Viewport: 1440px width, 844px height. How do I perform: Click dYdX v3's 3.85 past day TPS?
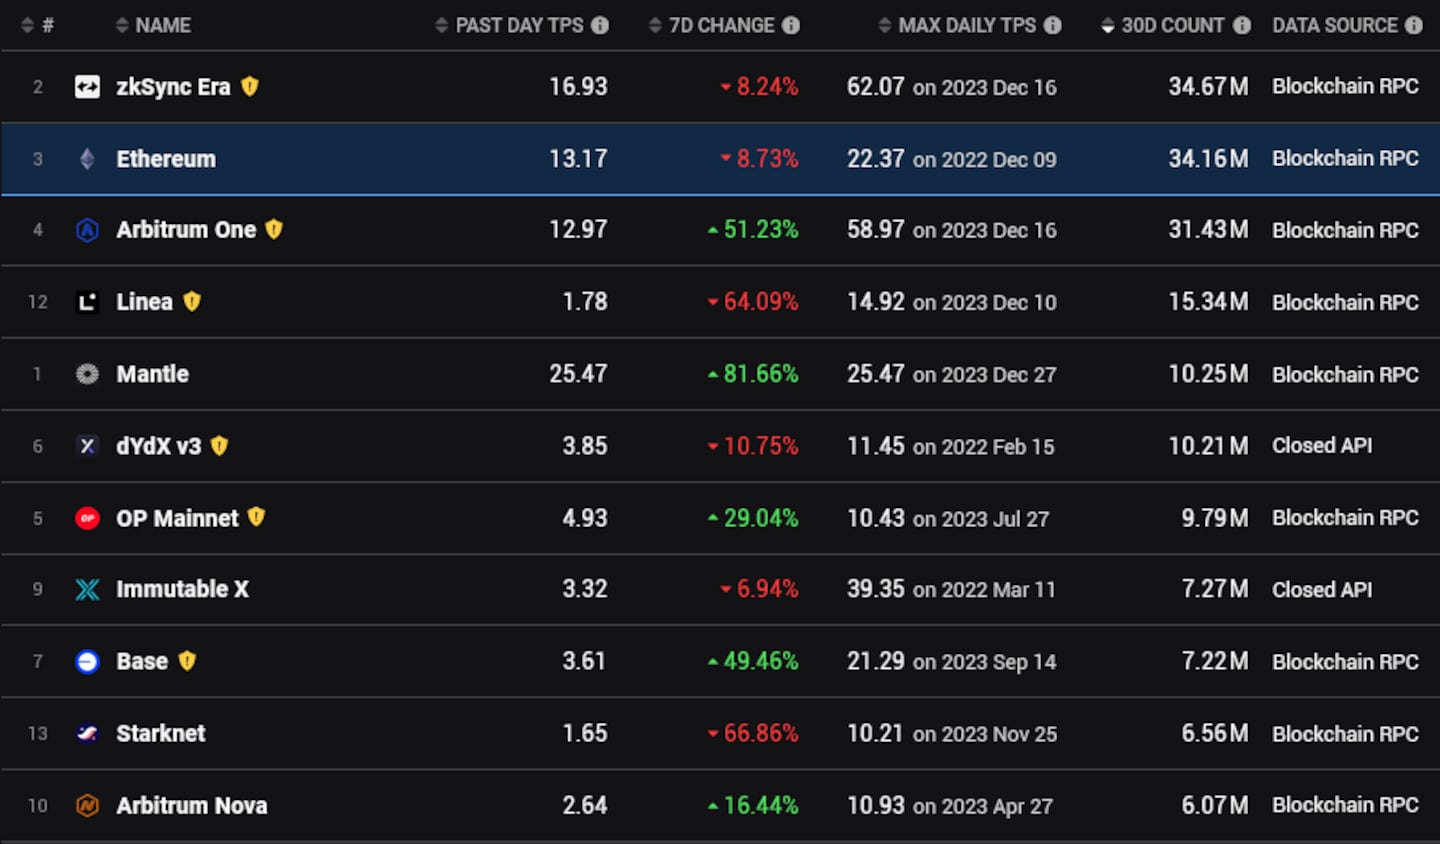584,446
